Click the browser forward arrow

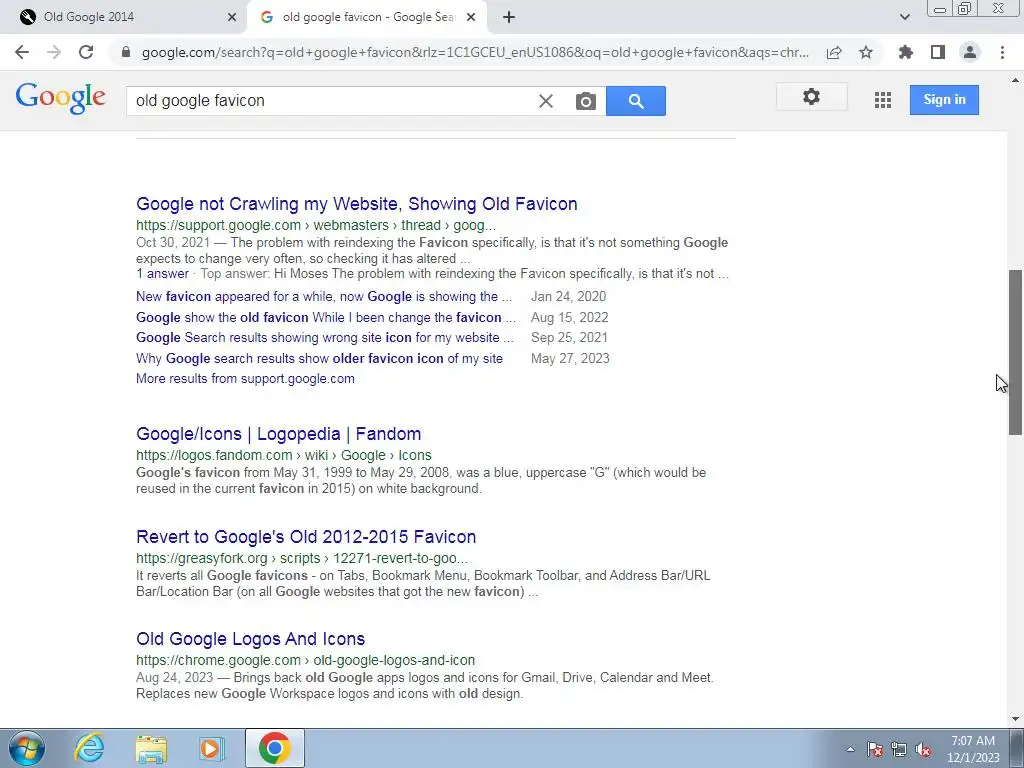[54, 52]
